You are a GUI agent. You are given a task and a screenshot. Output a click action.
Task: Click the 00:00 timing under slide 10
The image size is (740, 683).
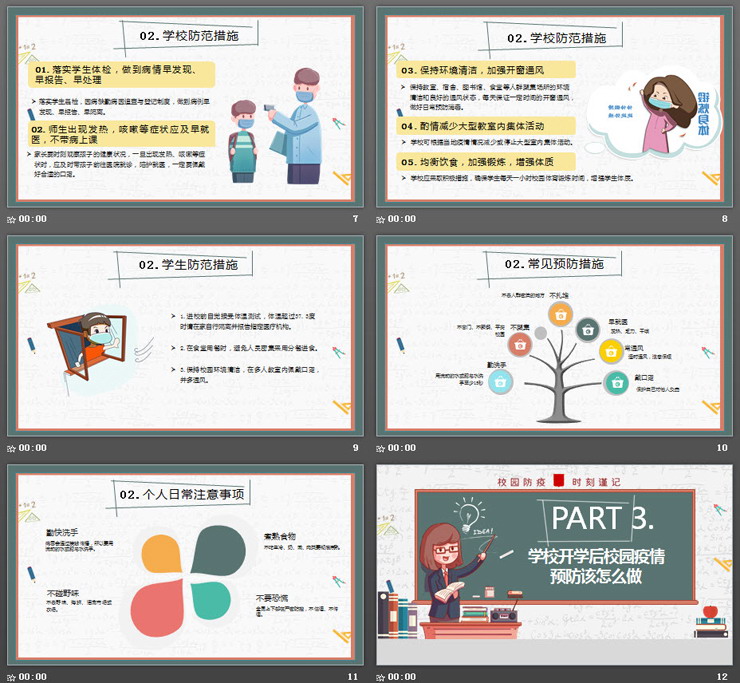click(x=402, y=448)
